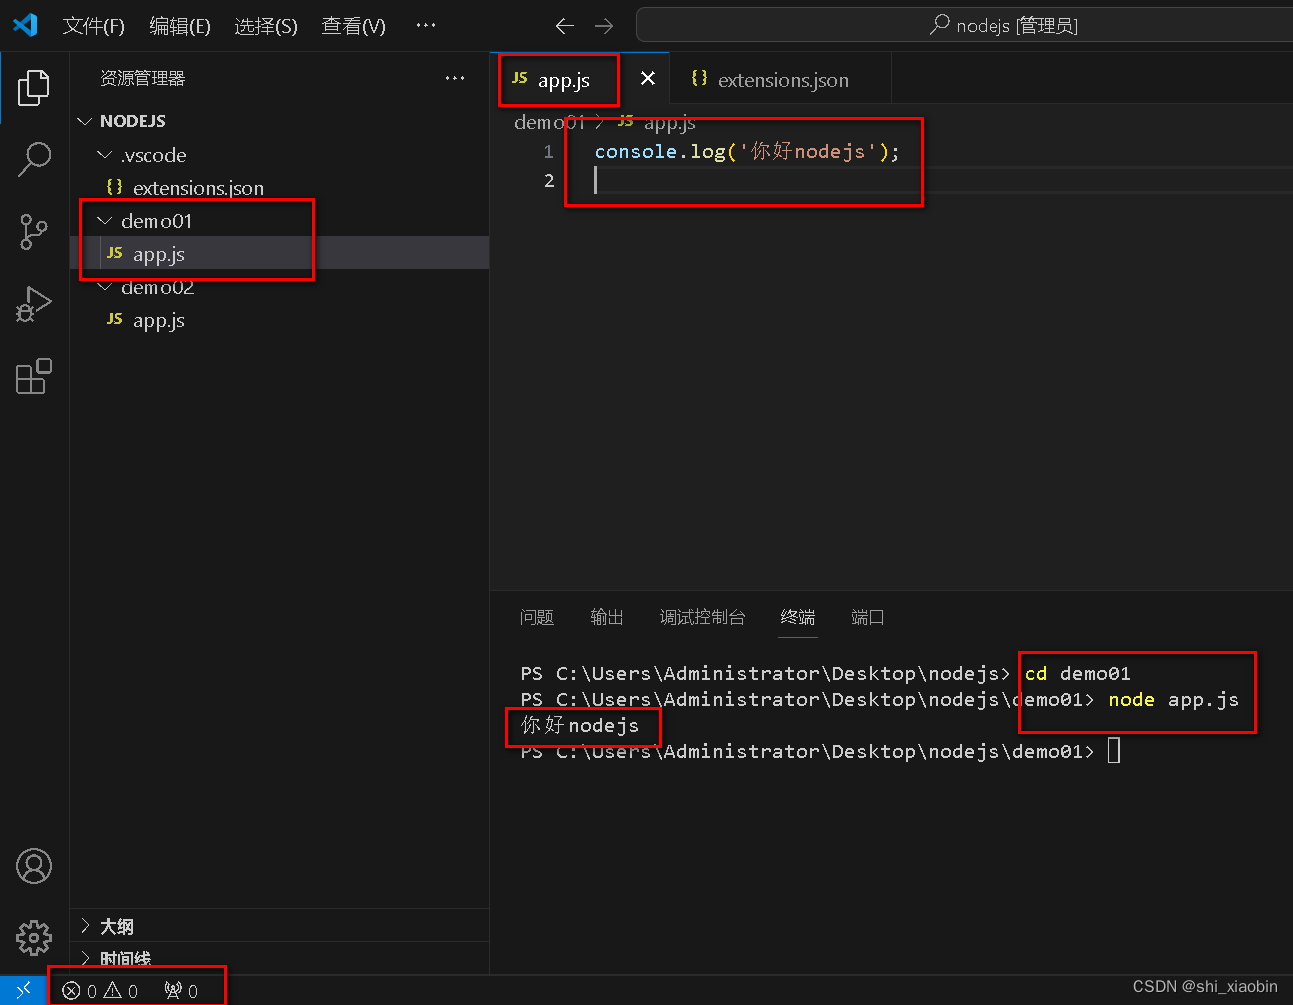
Task: Switch to the 输出 panel tab
Action: 607,617
